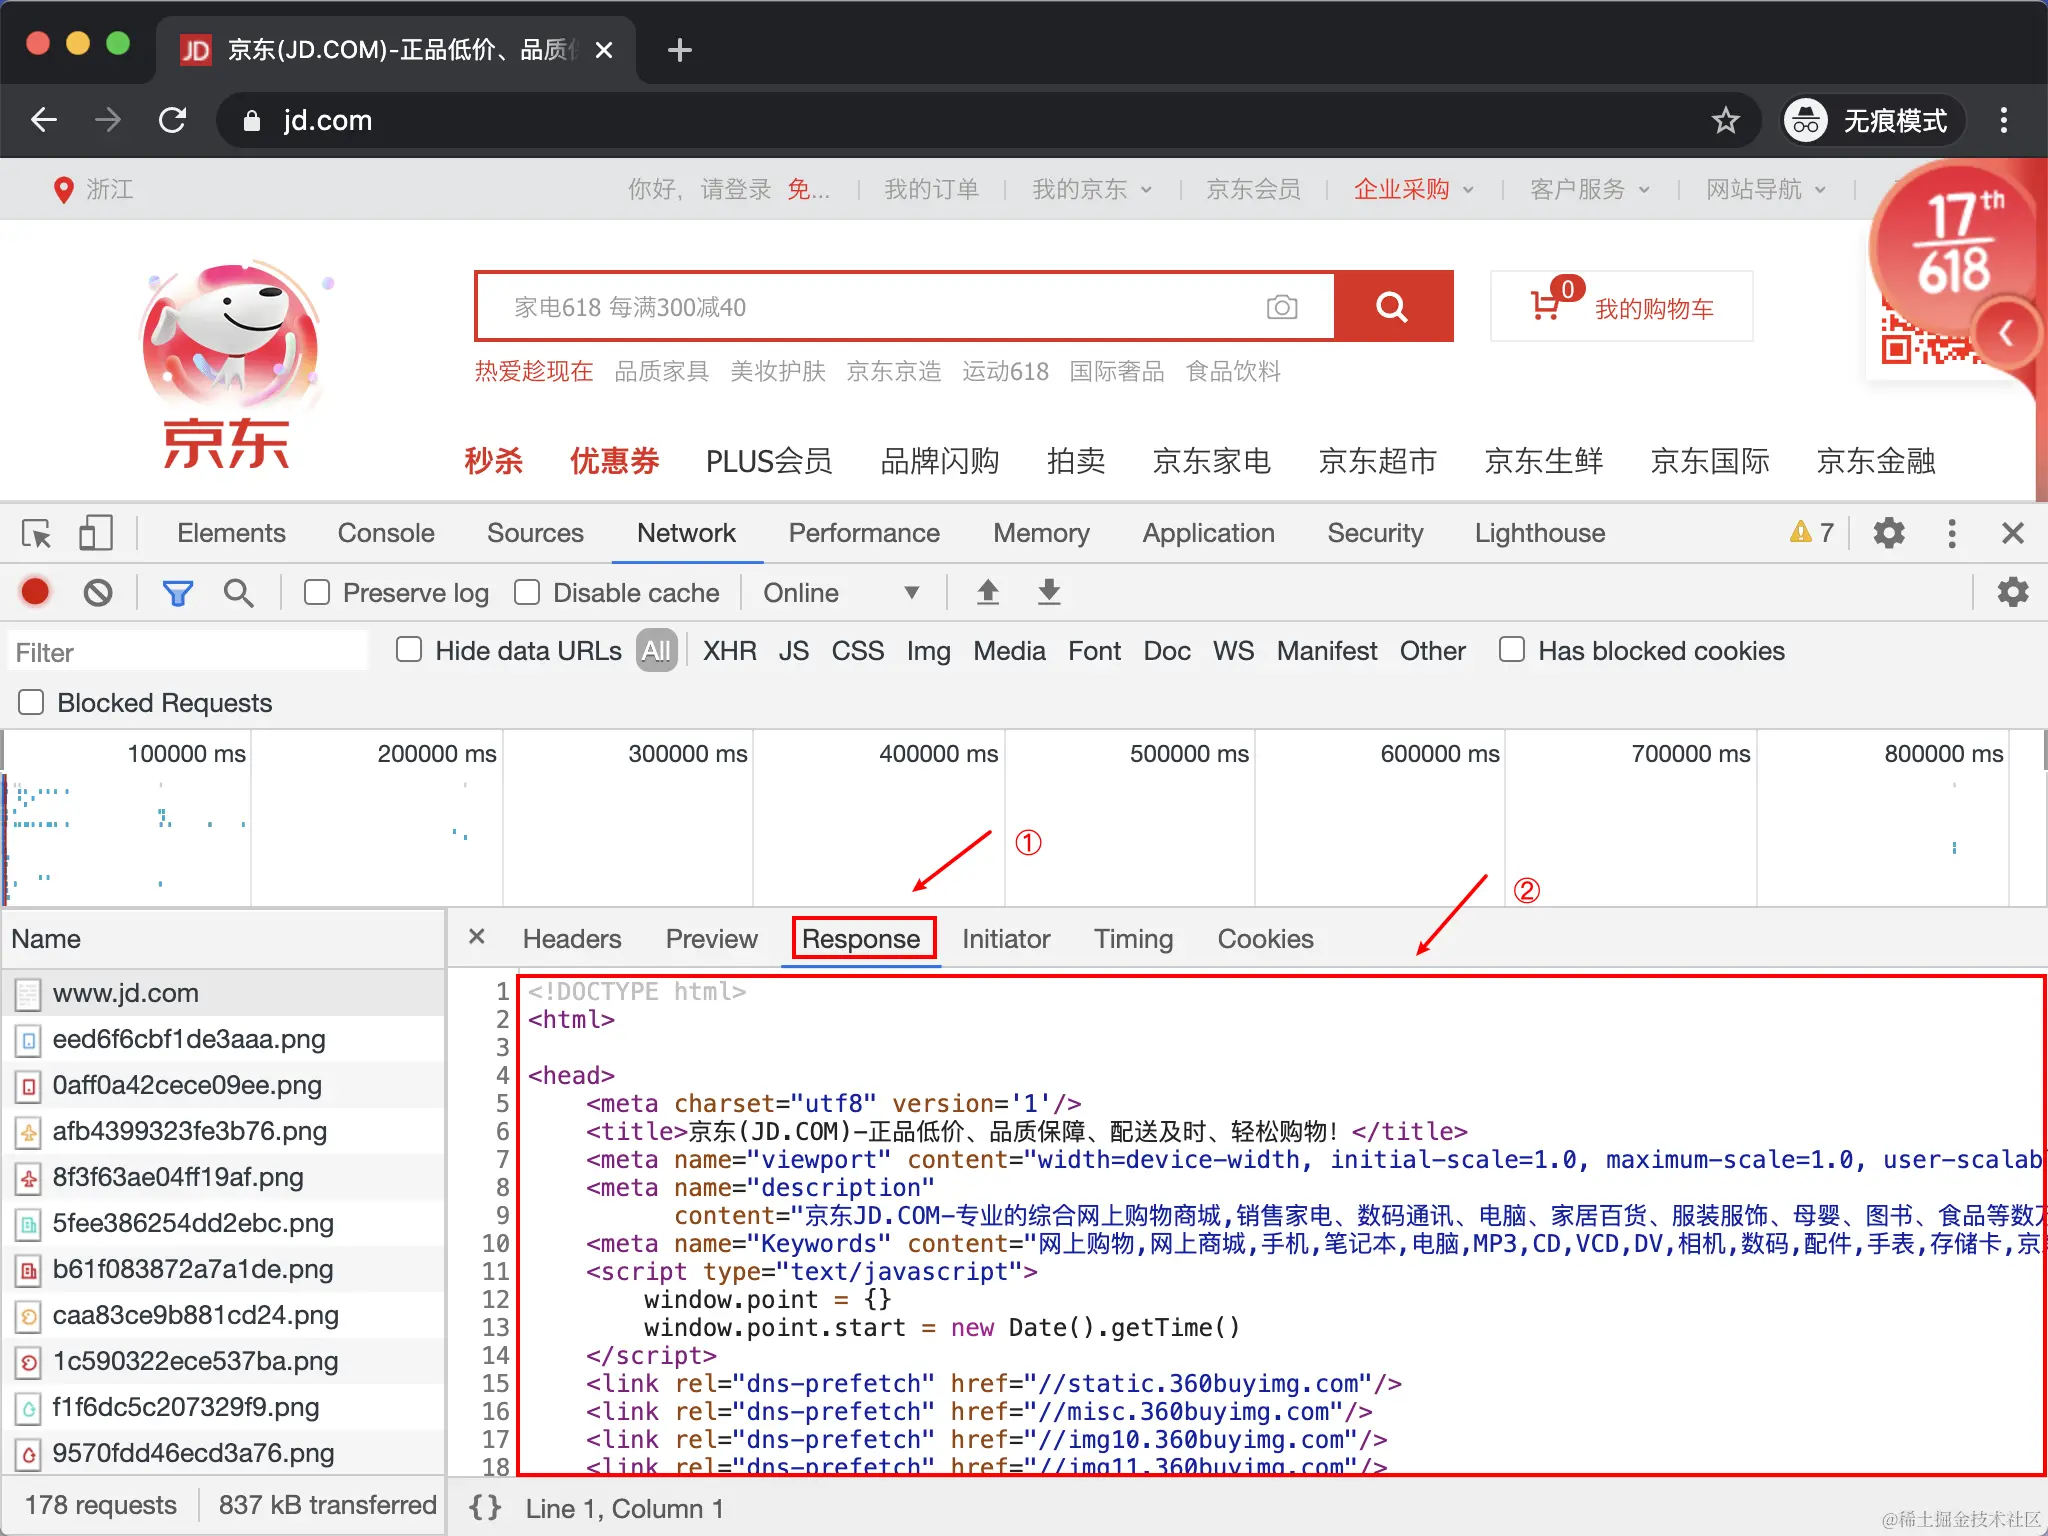Open DevTools settings gear next to warnings

[x=1888, y=533]
